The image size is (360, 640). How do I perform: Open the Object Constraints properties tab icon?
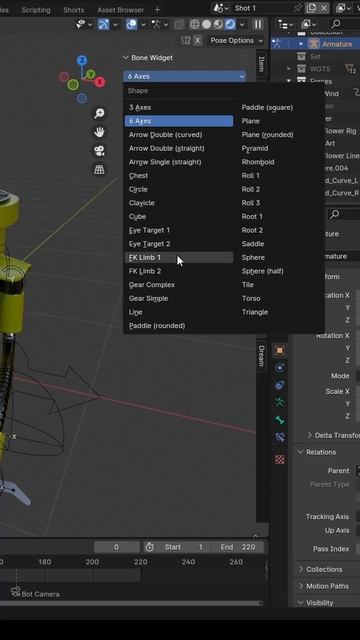pyautogui.click(x=280, y=385)
